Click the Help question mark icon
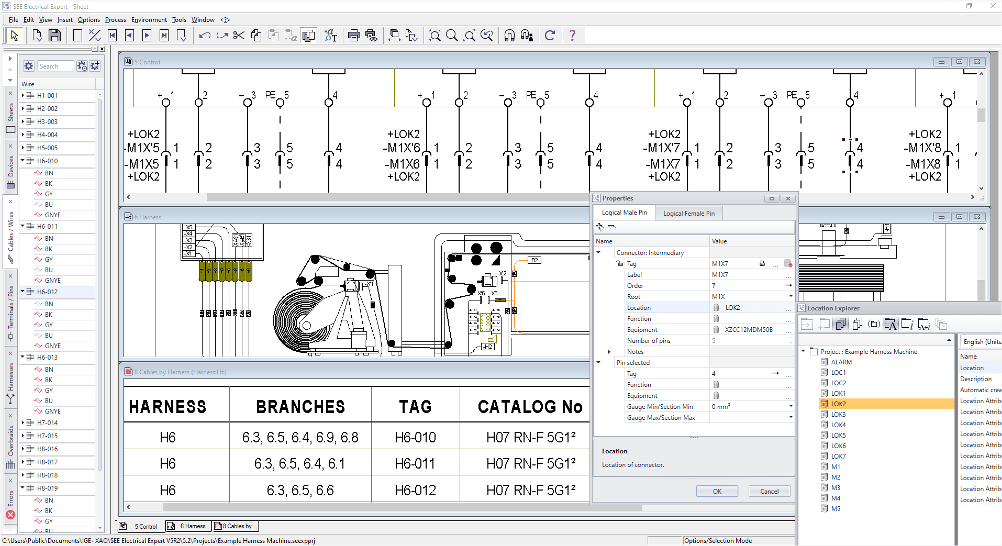Screen dimensions: 1002x546 [572, 35]
